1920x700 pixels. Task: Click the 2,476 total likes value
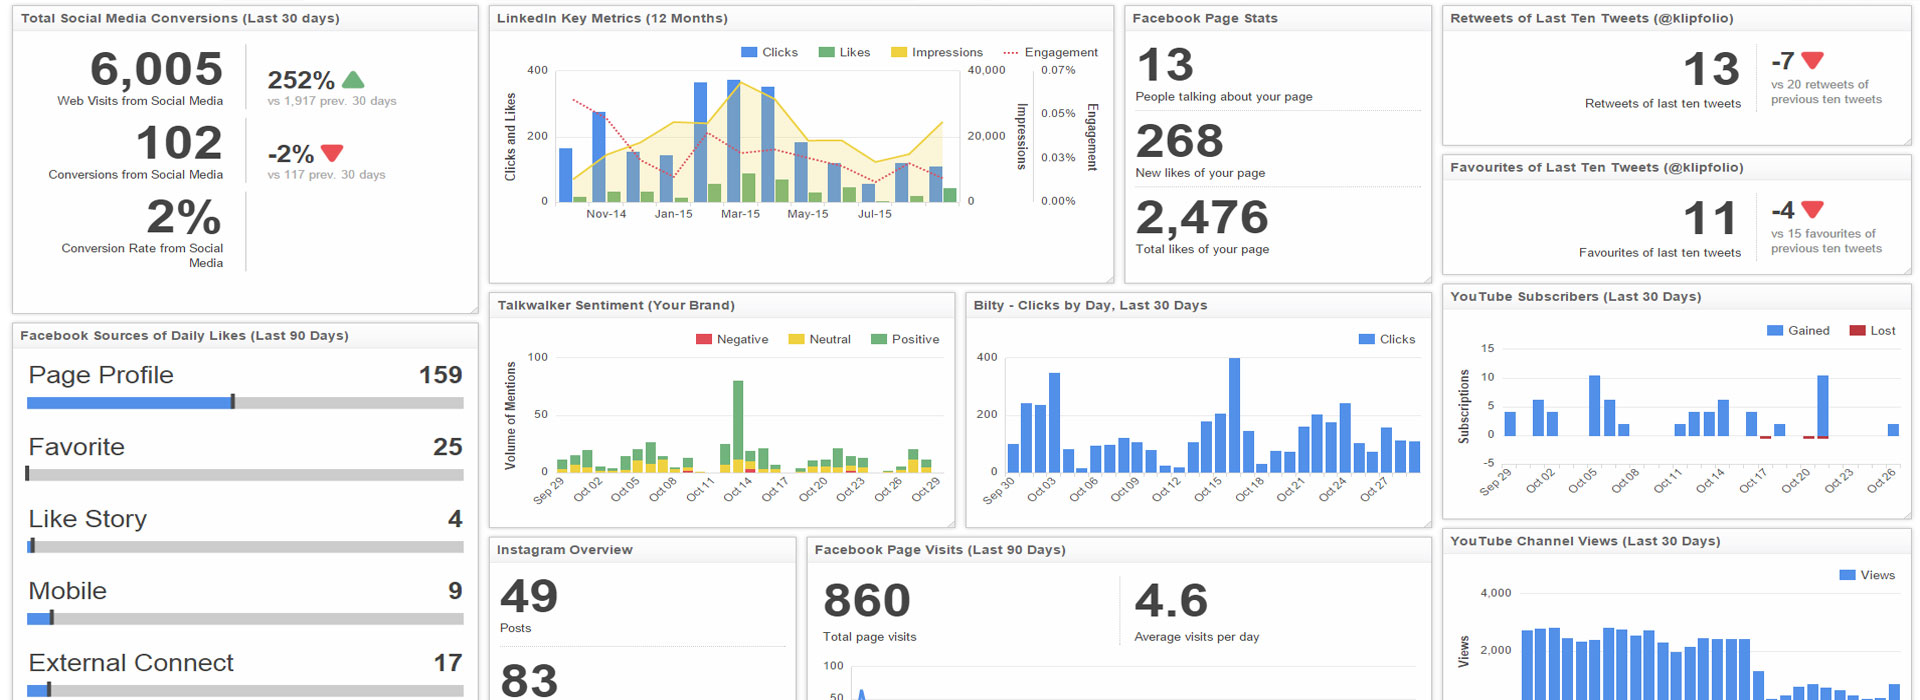[x=1202, y=217]
